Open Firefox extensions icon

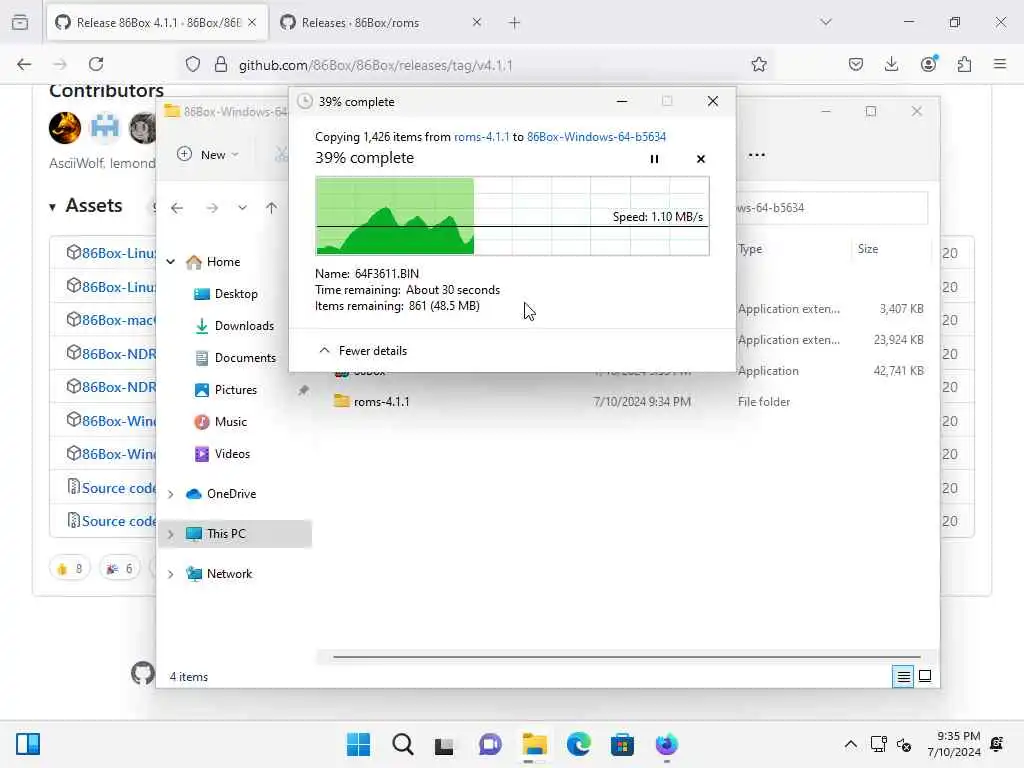click(x=965, y=65)
